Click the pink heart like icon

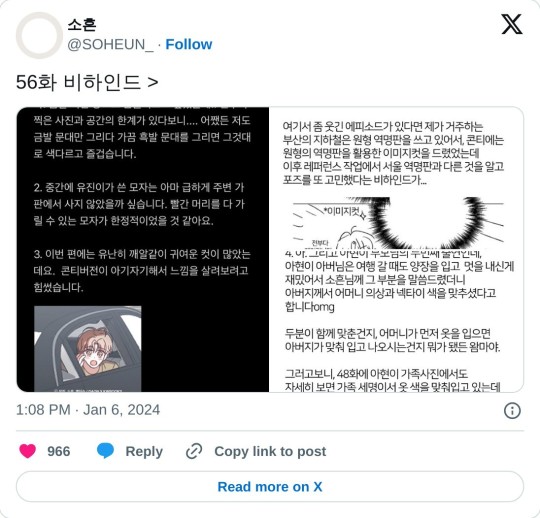[28, 451]
